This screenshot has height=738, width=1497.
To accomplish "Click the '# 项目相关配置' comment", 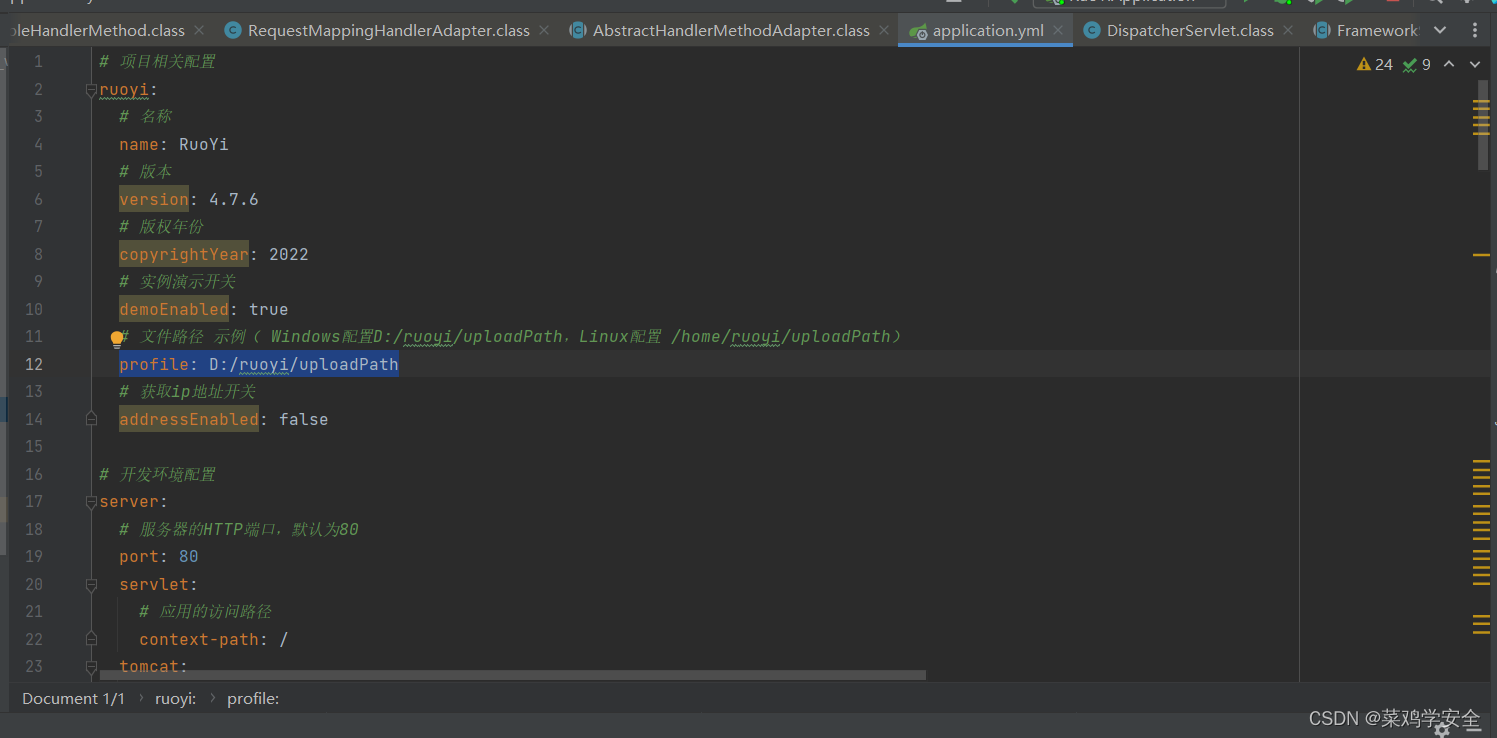I will pos(157,62).
